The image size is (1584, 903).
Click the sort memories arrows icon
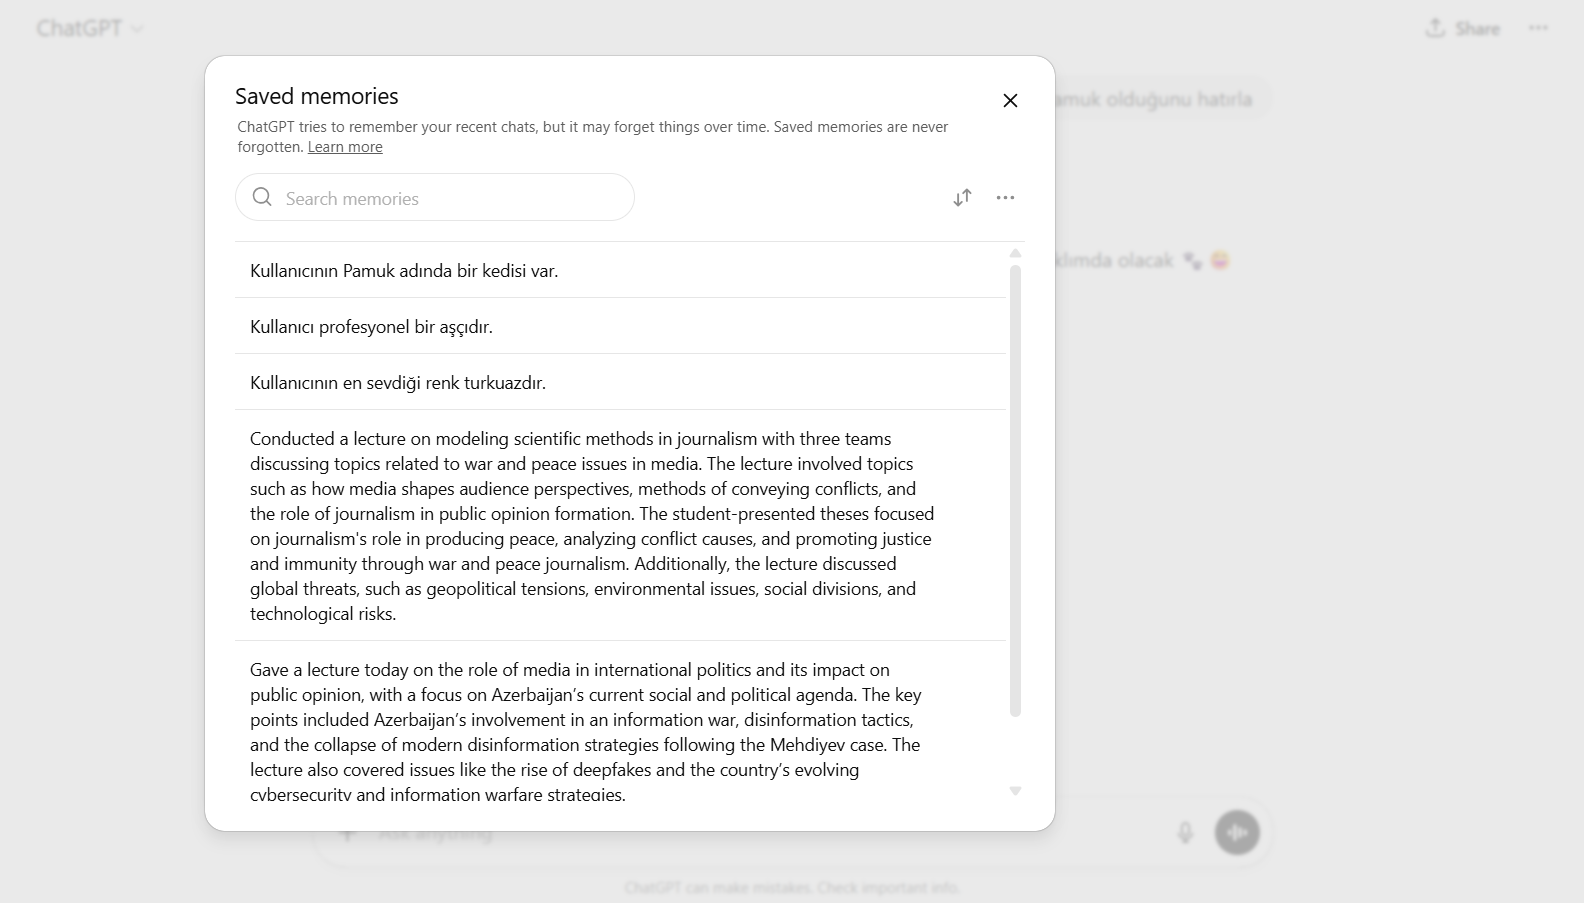pyautogui.click(x=962, y=198)
